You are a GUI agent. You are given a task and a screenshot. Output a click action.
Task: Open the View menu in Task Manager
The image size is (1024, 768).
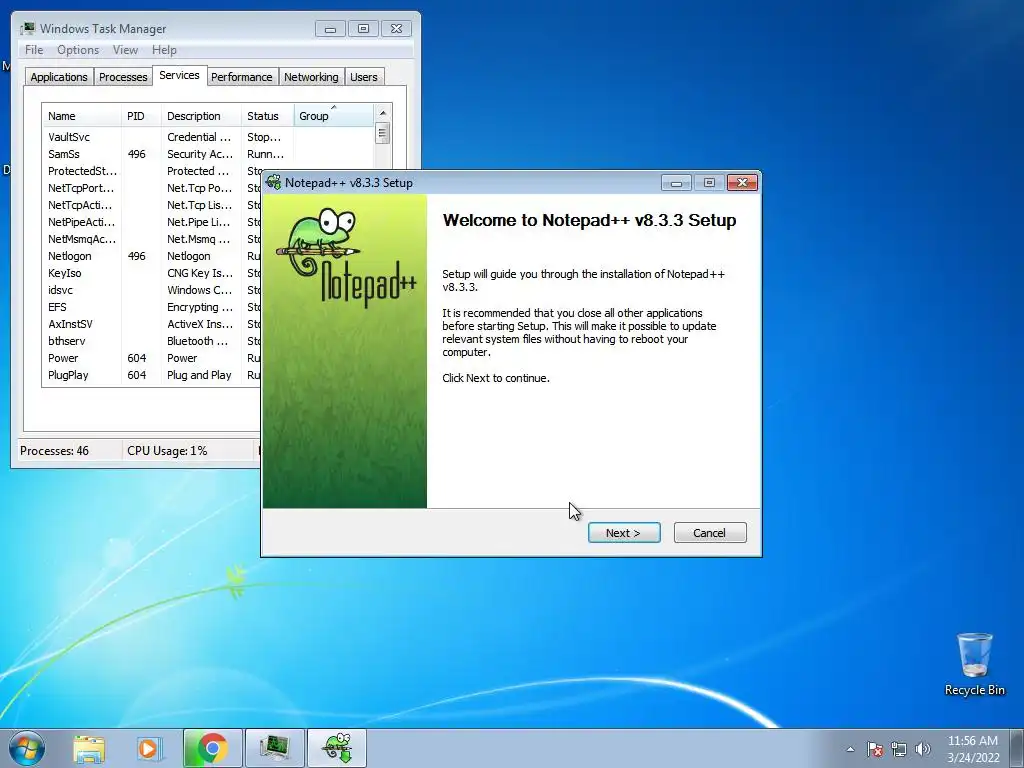(x=125, y=50)
